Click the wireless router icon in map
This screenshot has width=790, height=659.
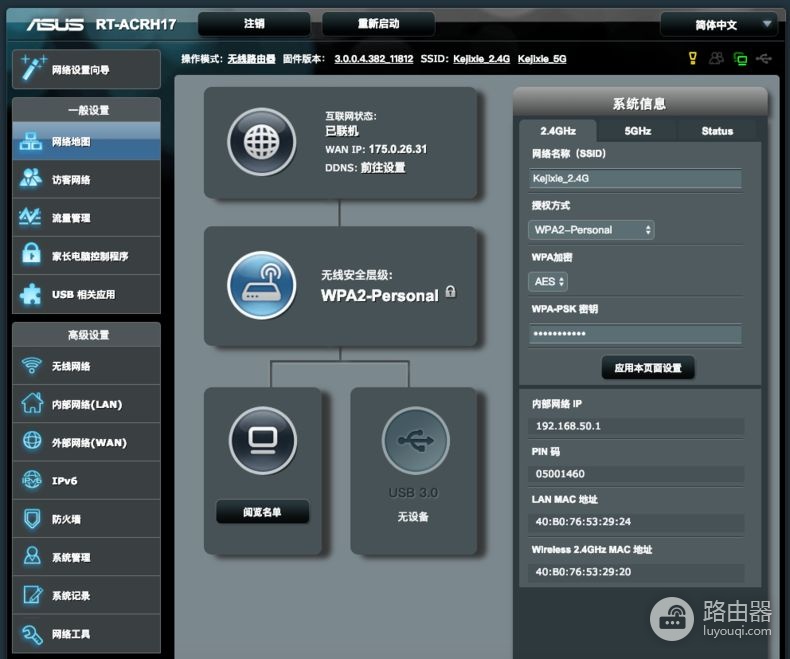(x=261, y=285)
